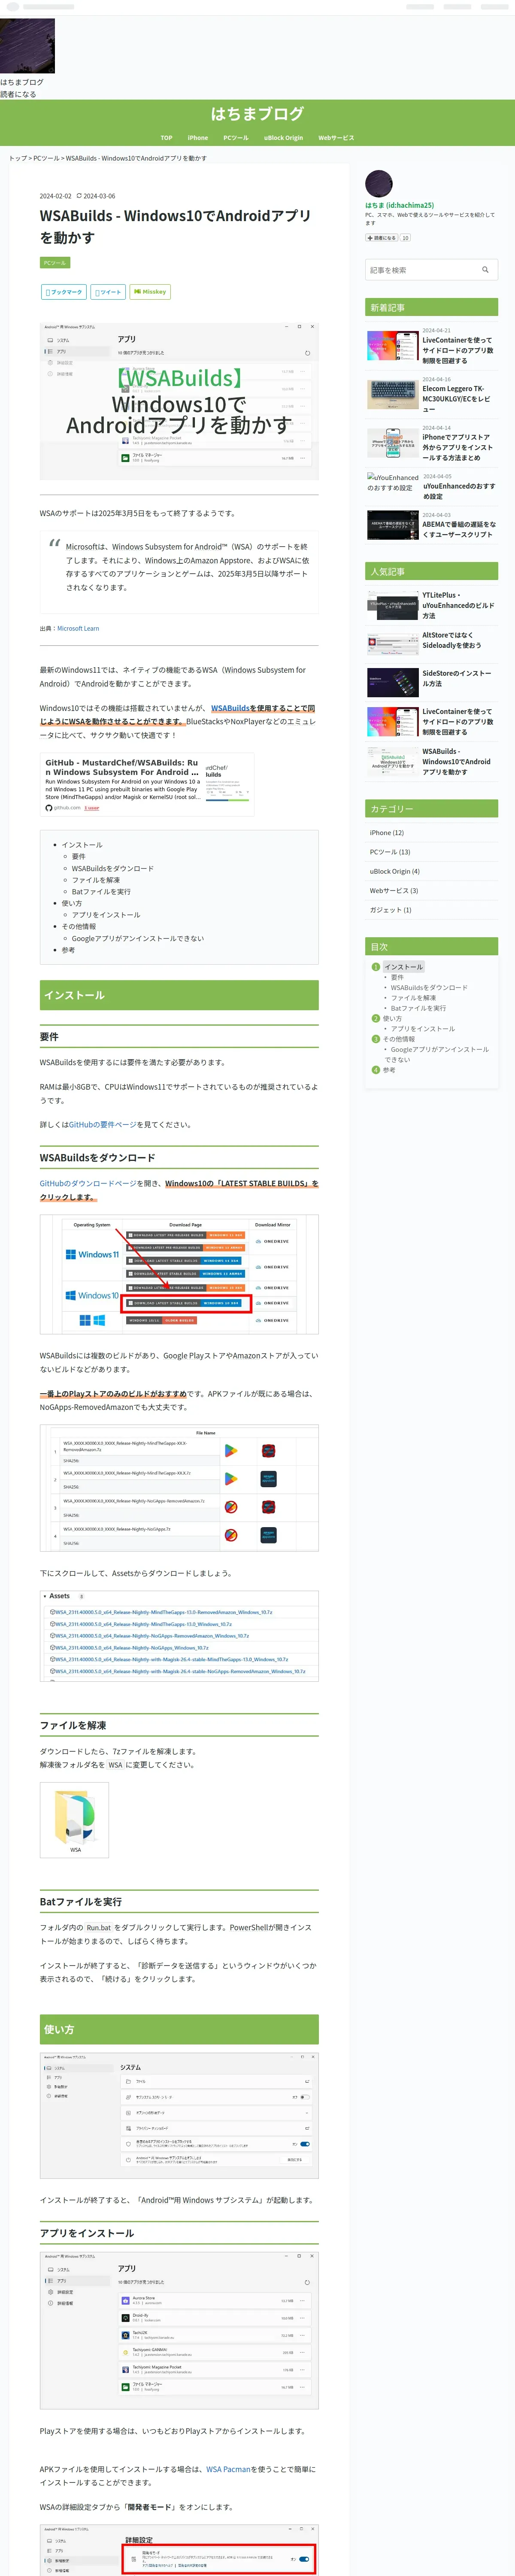Click the hero image reading WSABuilds Windows10でAndroidアプリを動かす
This screenshot has width=515, height=2576.
[179, 400]
